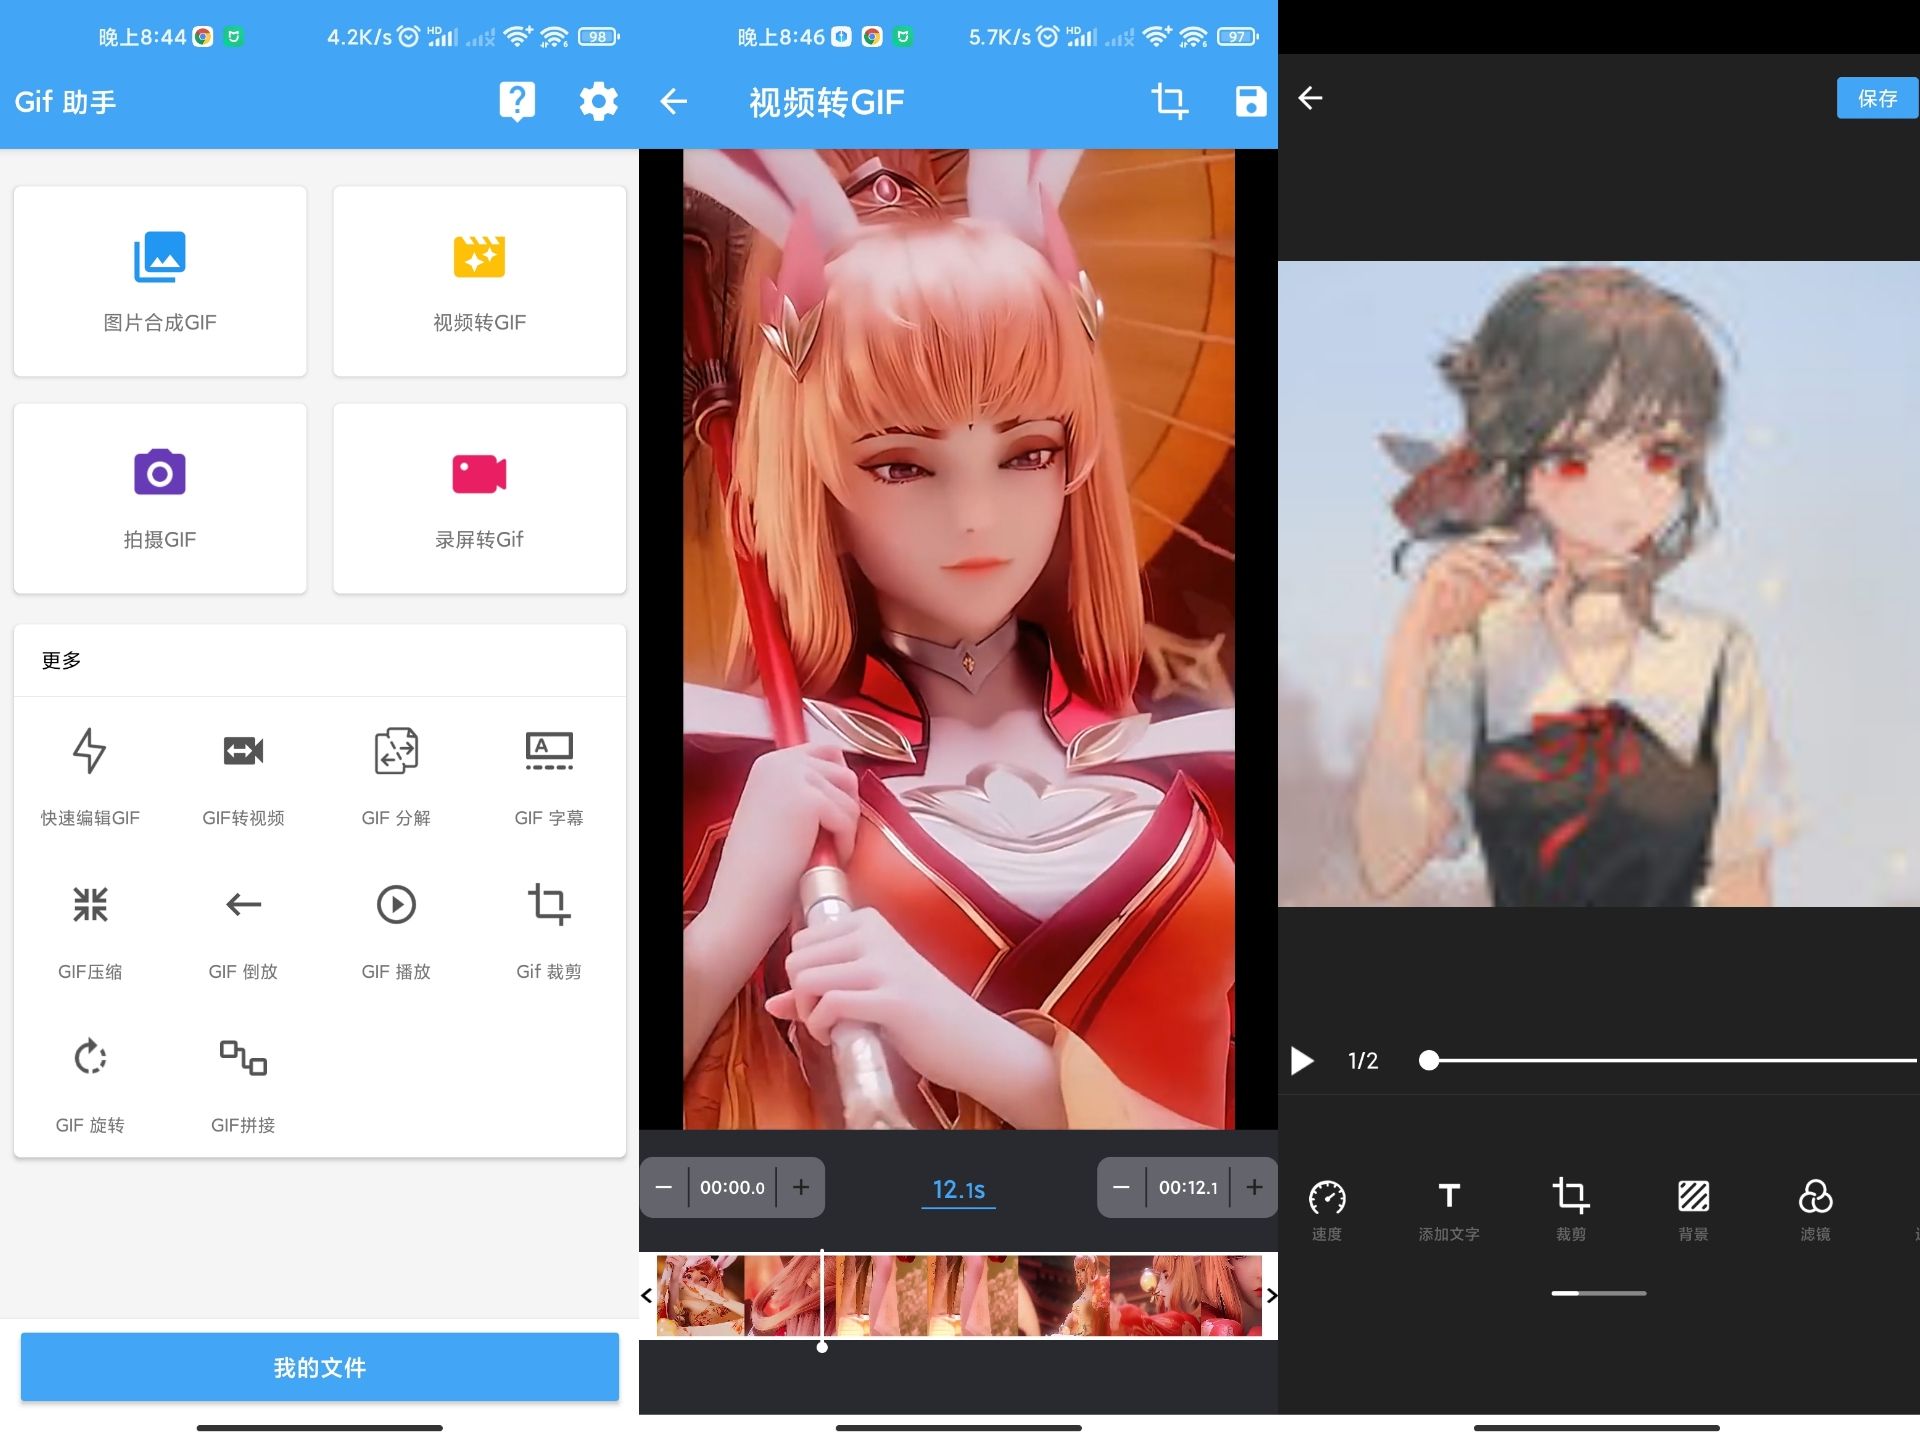Image resolution: width=1920 pixels, height=1440 pixels.
Task: Tap the toolbar page indicator bar
Action: click(x=1598, y=1293)
